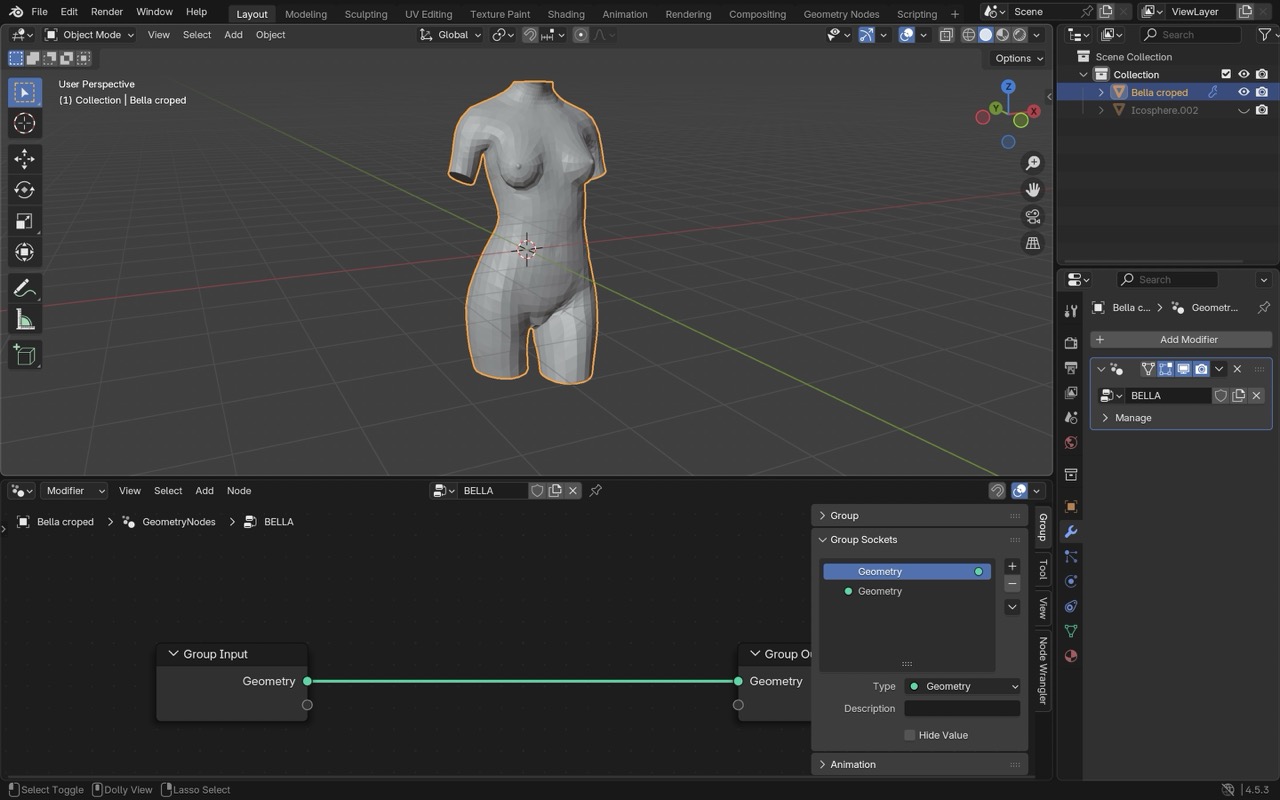Activate the Annotate tool
Screen dimensions: 1280x800
pyautogui.click(x=25, y=289)
